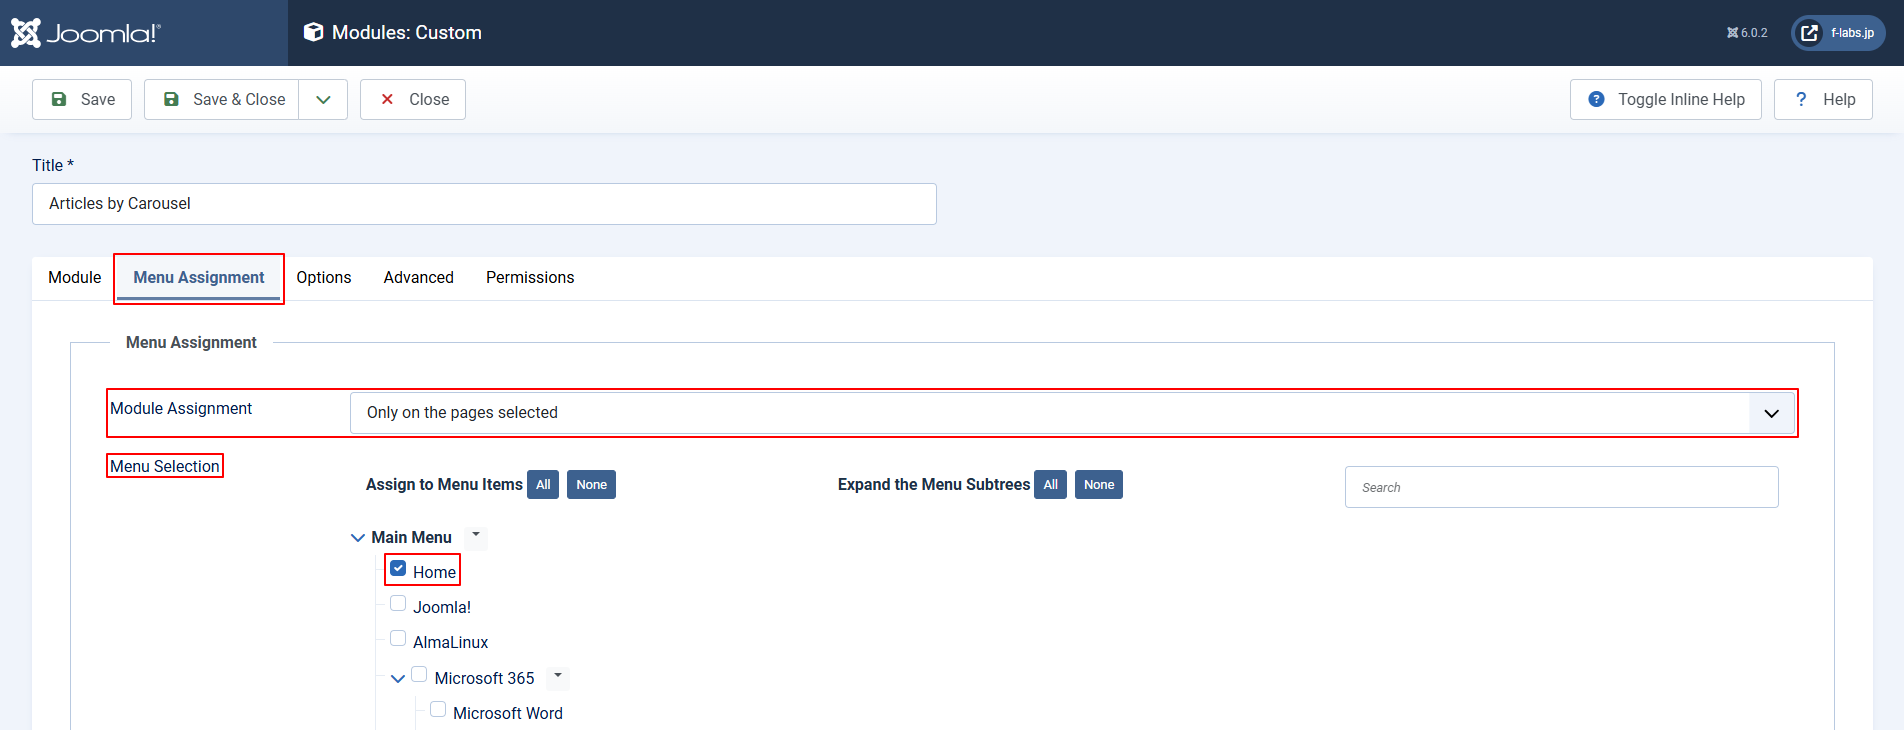
Task: Open the Permissions tab
Action: click(530, 277)
